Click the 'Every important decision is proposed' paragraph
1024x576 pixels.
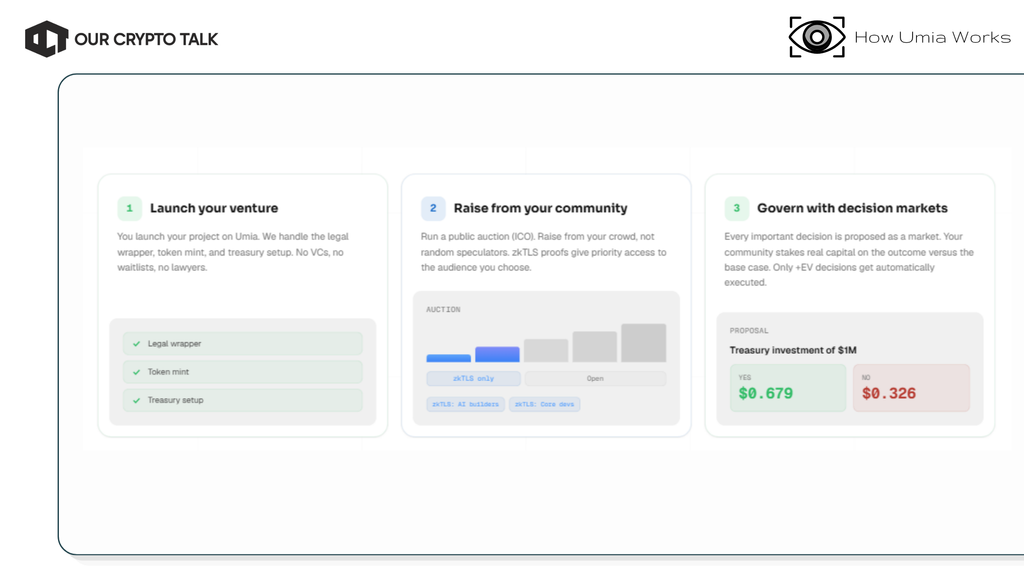[849, 259]
